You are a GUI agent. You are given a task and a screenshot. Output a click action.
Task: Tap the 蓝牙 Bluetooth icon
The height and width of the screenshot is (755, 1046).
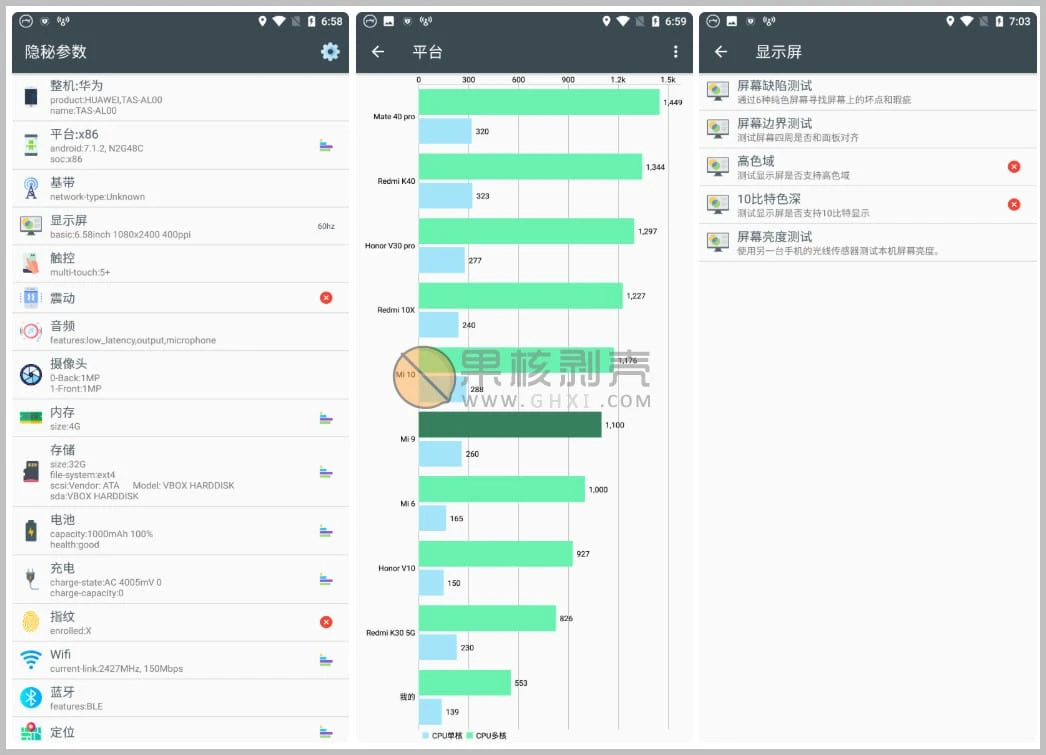click(31, 698)
